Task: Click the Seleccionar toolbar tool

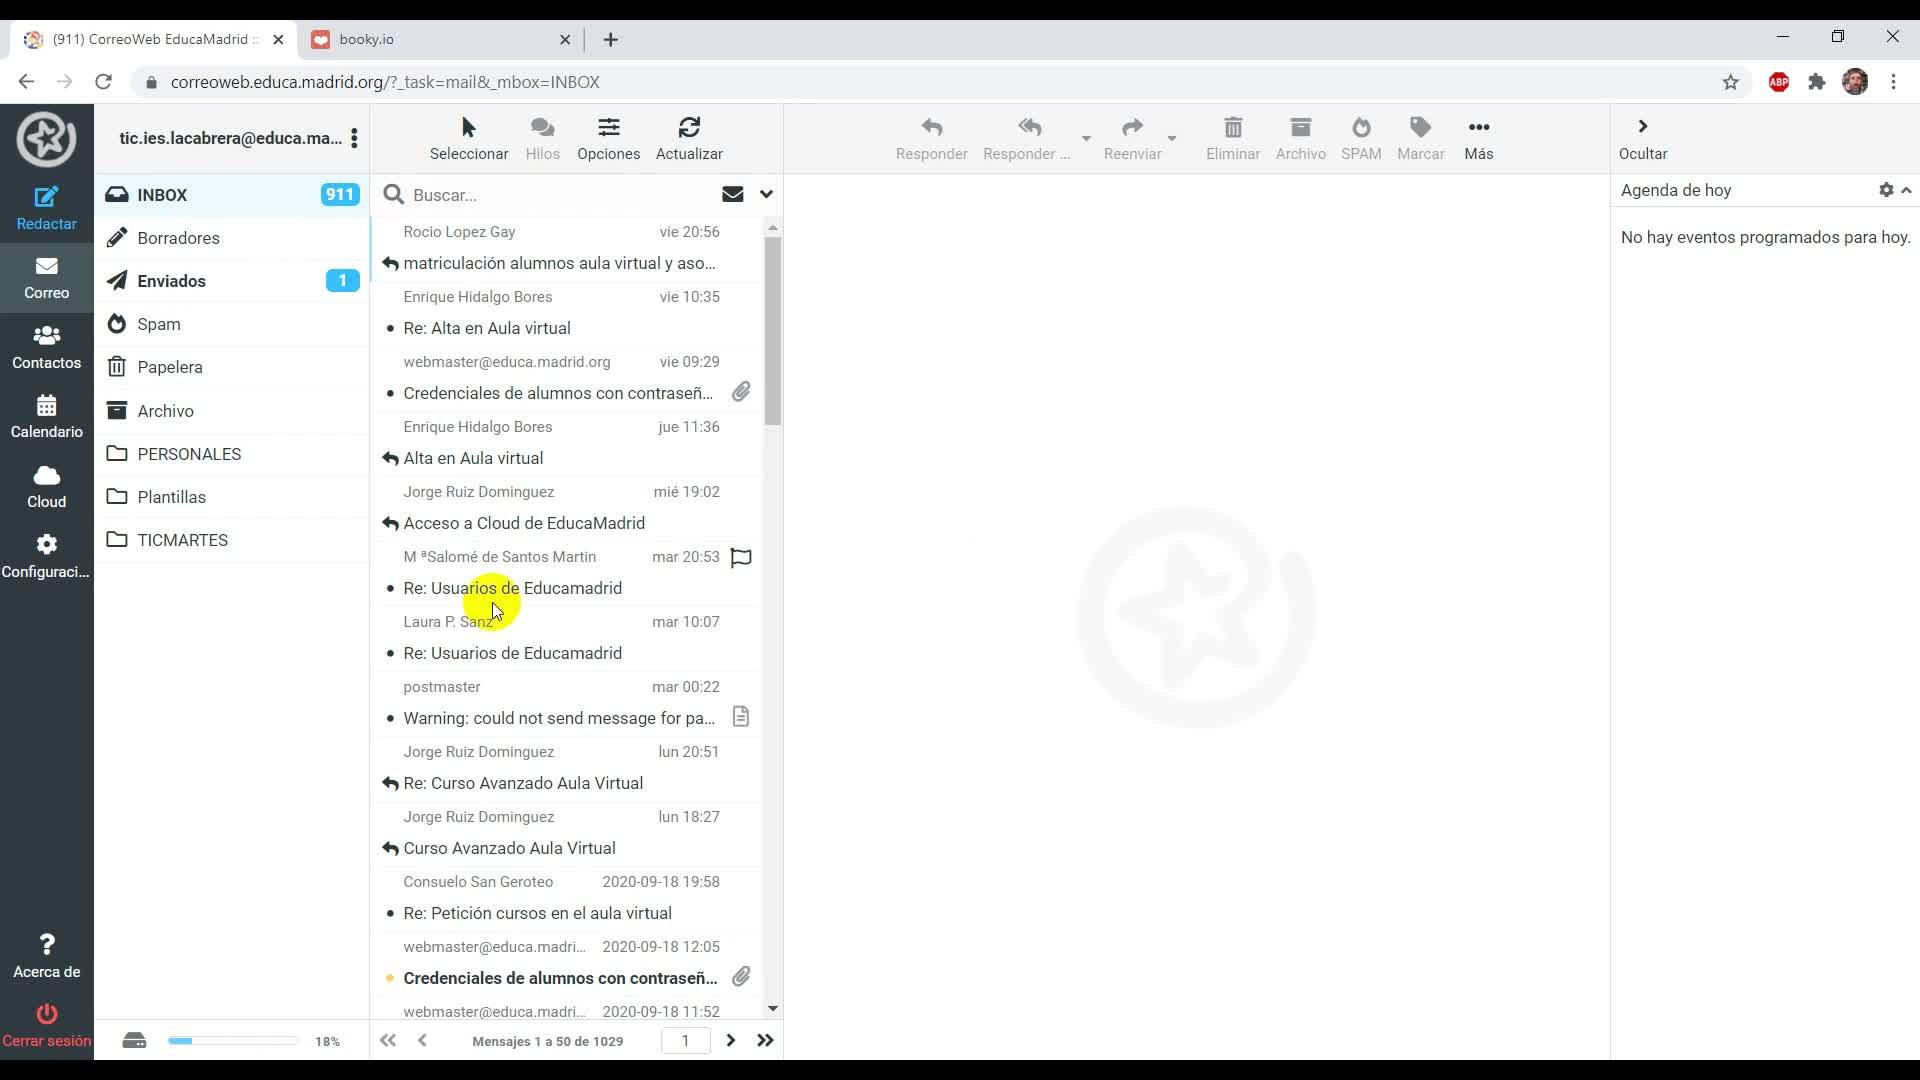Action: [468, 138]
